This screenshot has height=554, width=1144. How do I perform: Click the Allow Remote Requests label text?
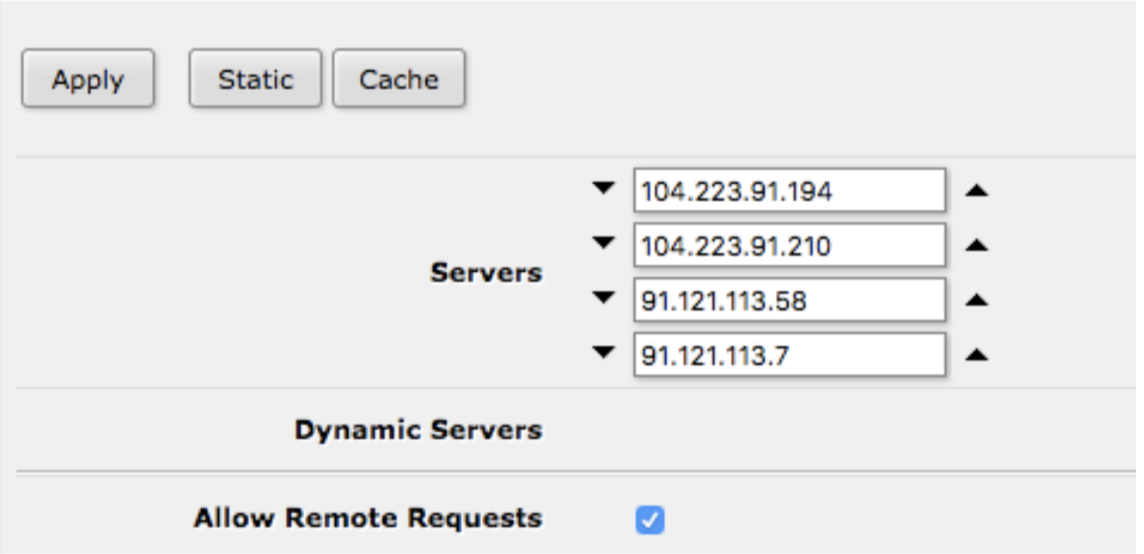(368, 518)
